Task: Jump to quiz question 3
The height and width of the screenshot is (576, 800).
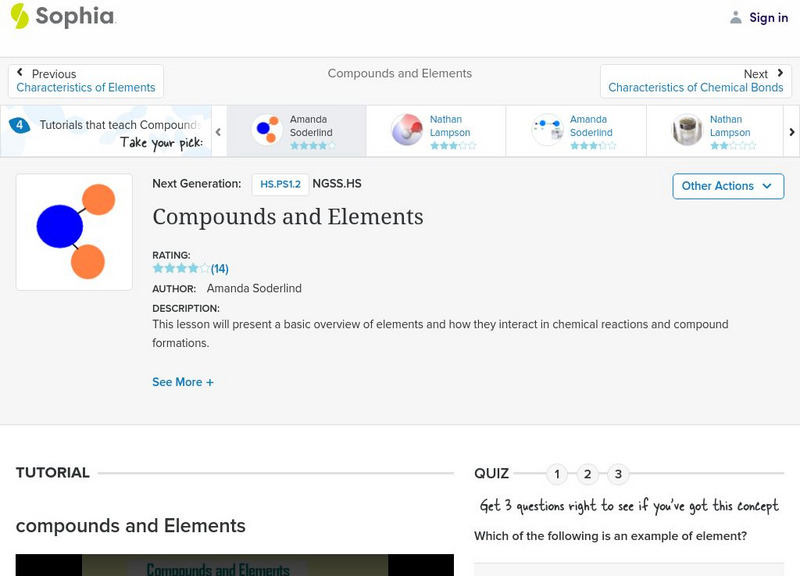Action: pos(618,474)
